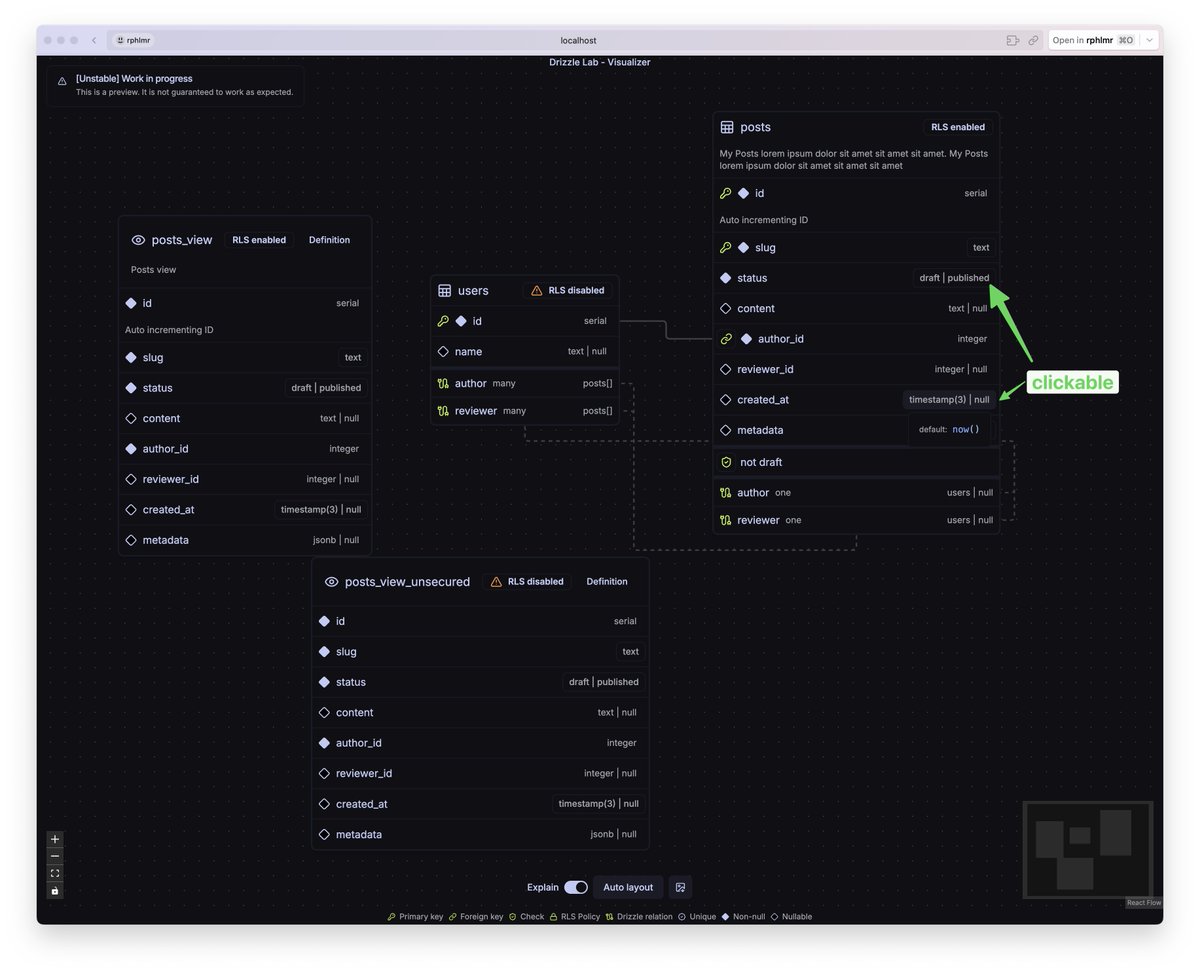Click the foreign key link icon on author_id
This screenshot has height=973, width=1200.
[727, 339]
